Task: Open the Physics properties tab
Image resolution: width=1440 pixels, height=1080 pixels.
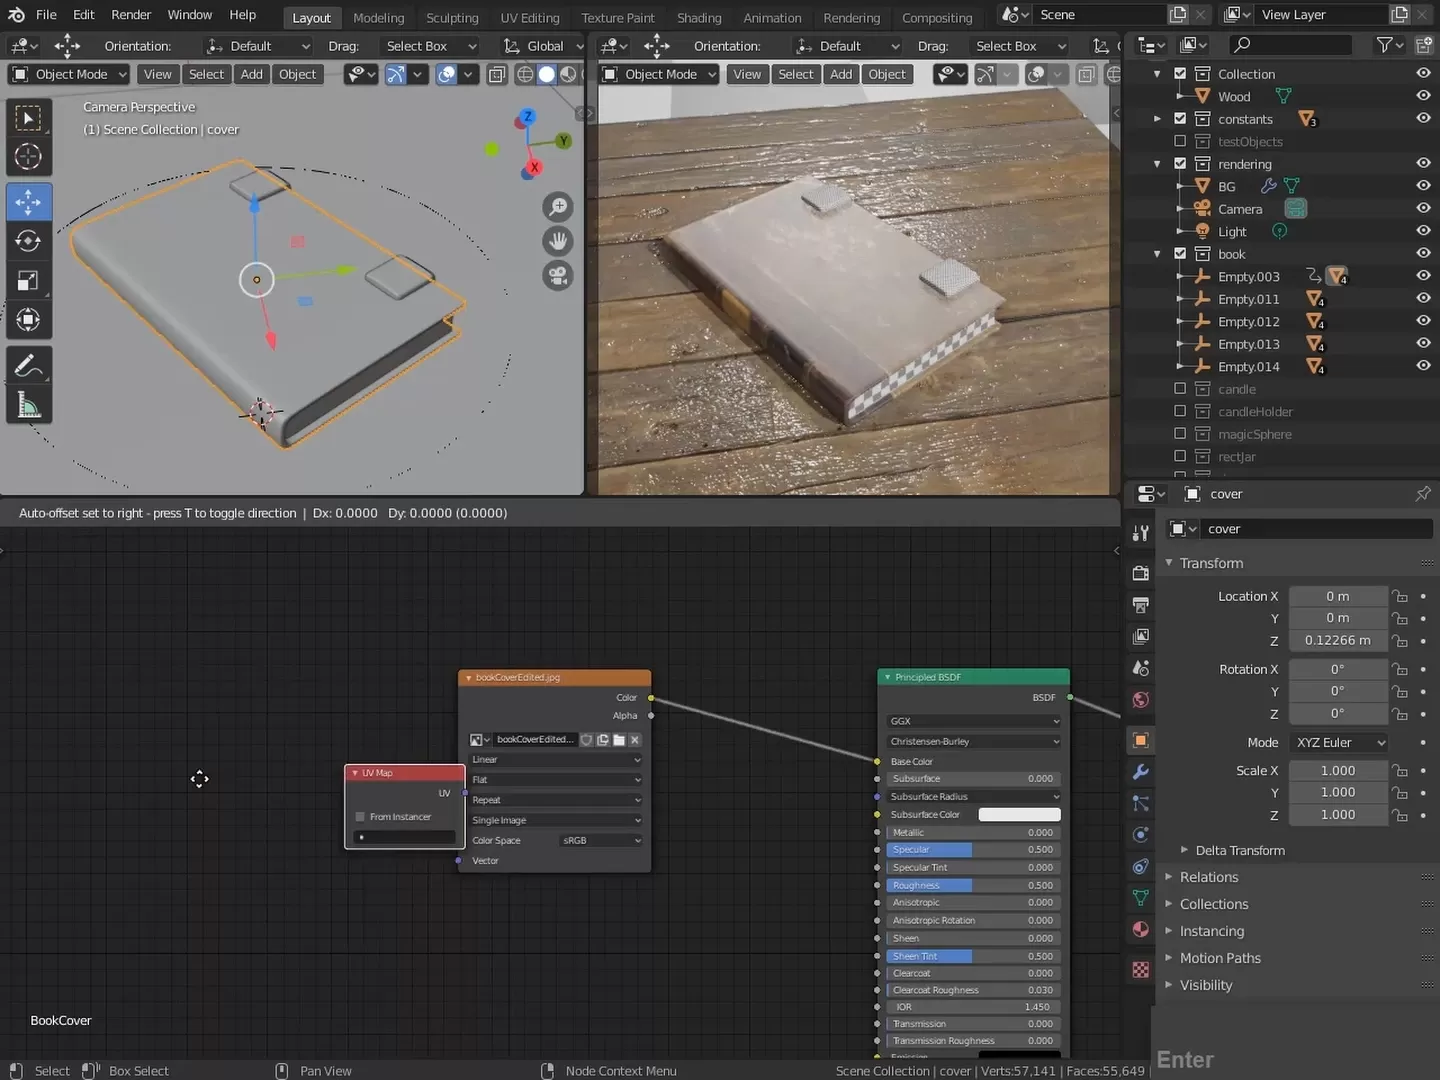Action: click(x=1140, y=834)
